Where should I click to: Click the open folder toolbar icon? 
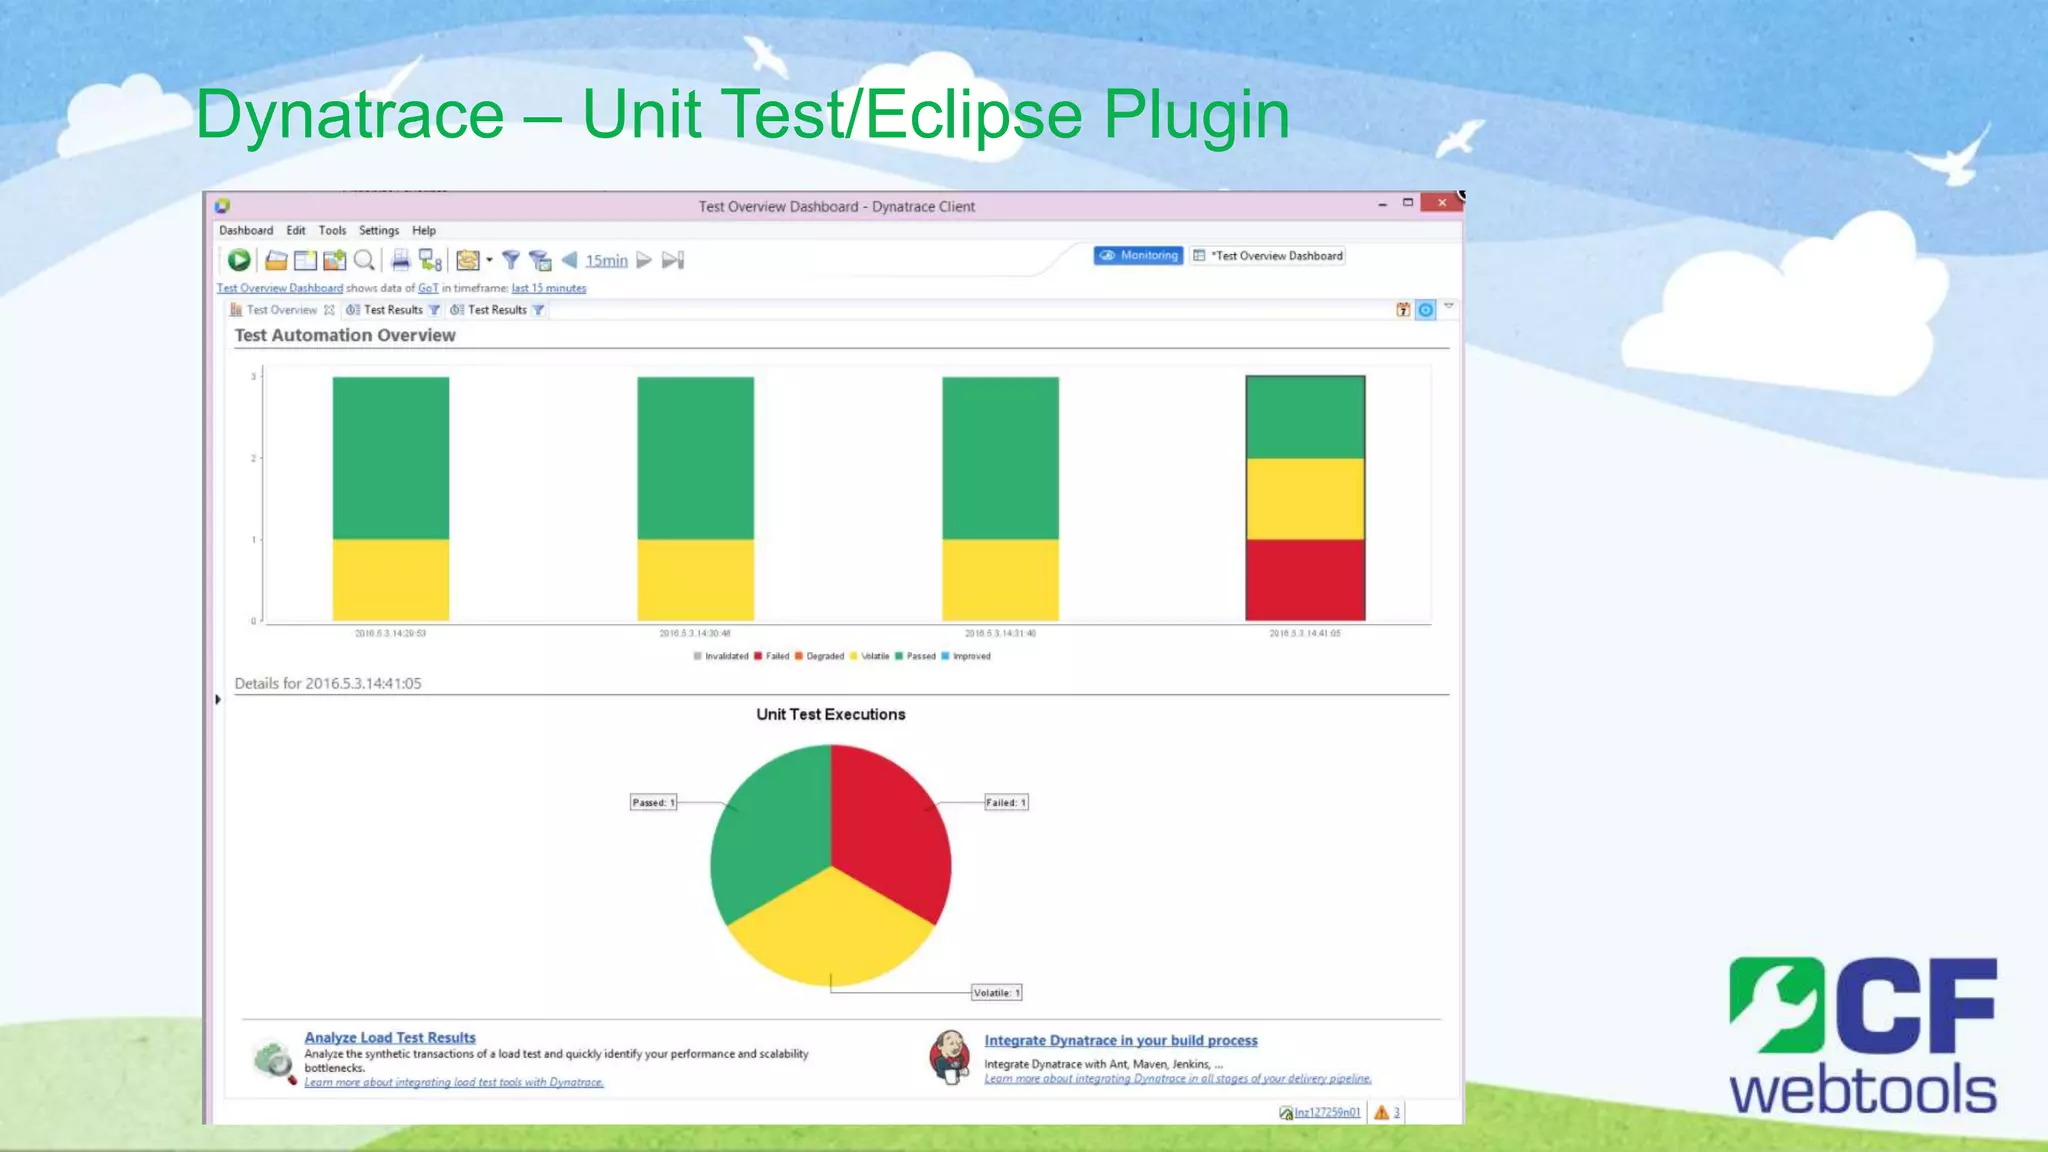(x=276, y=260)
